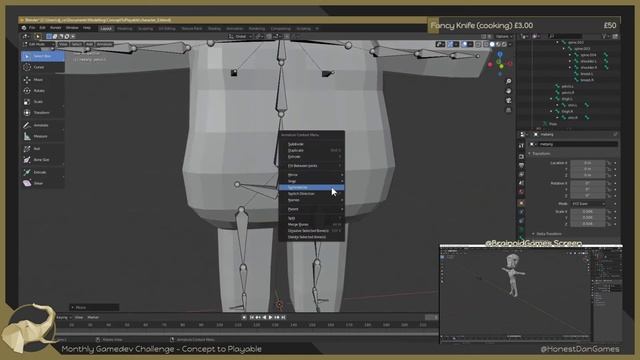640x360 pixels.
Task: Toggle perspective/orthographic grid icon
Action: (x=509, y=110)
